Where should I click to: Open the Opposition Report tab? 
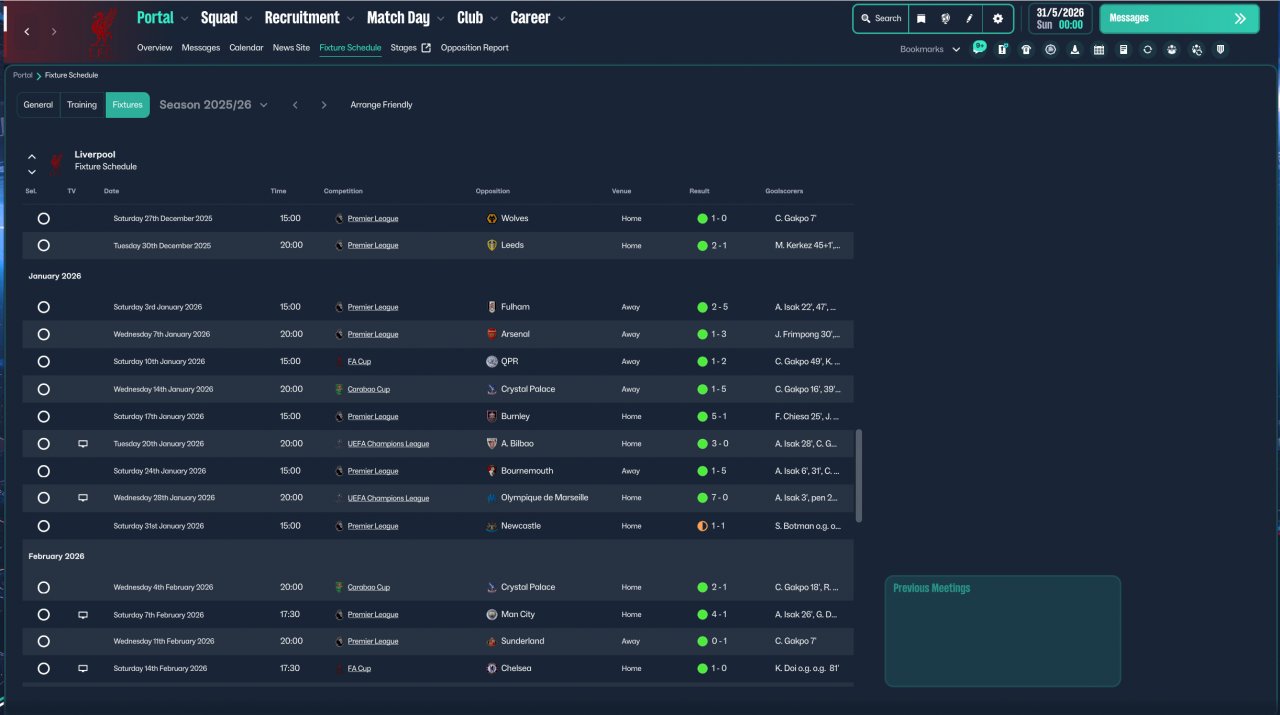pos(474,48)
